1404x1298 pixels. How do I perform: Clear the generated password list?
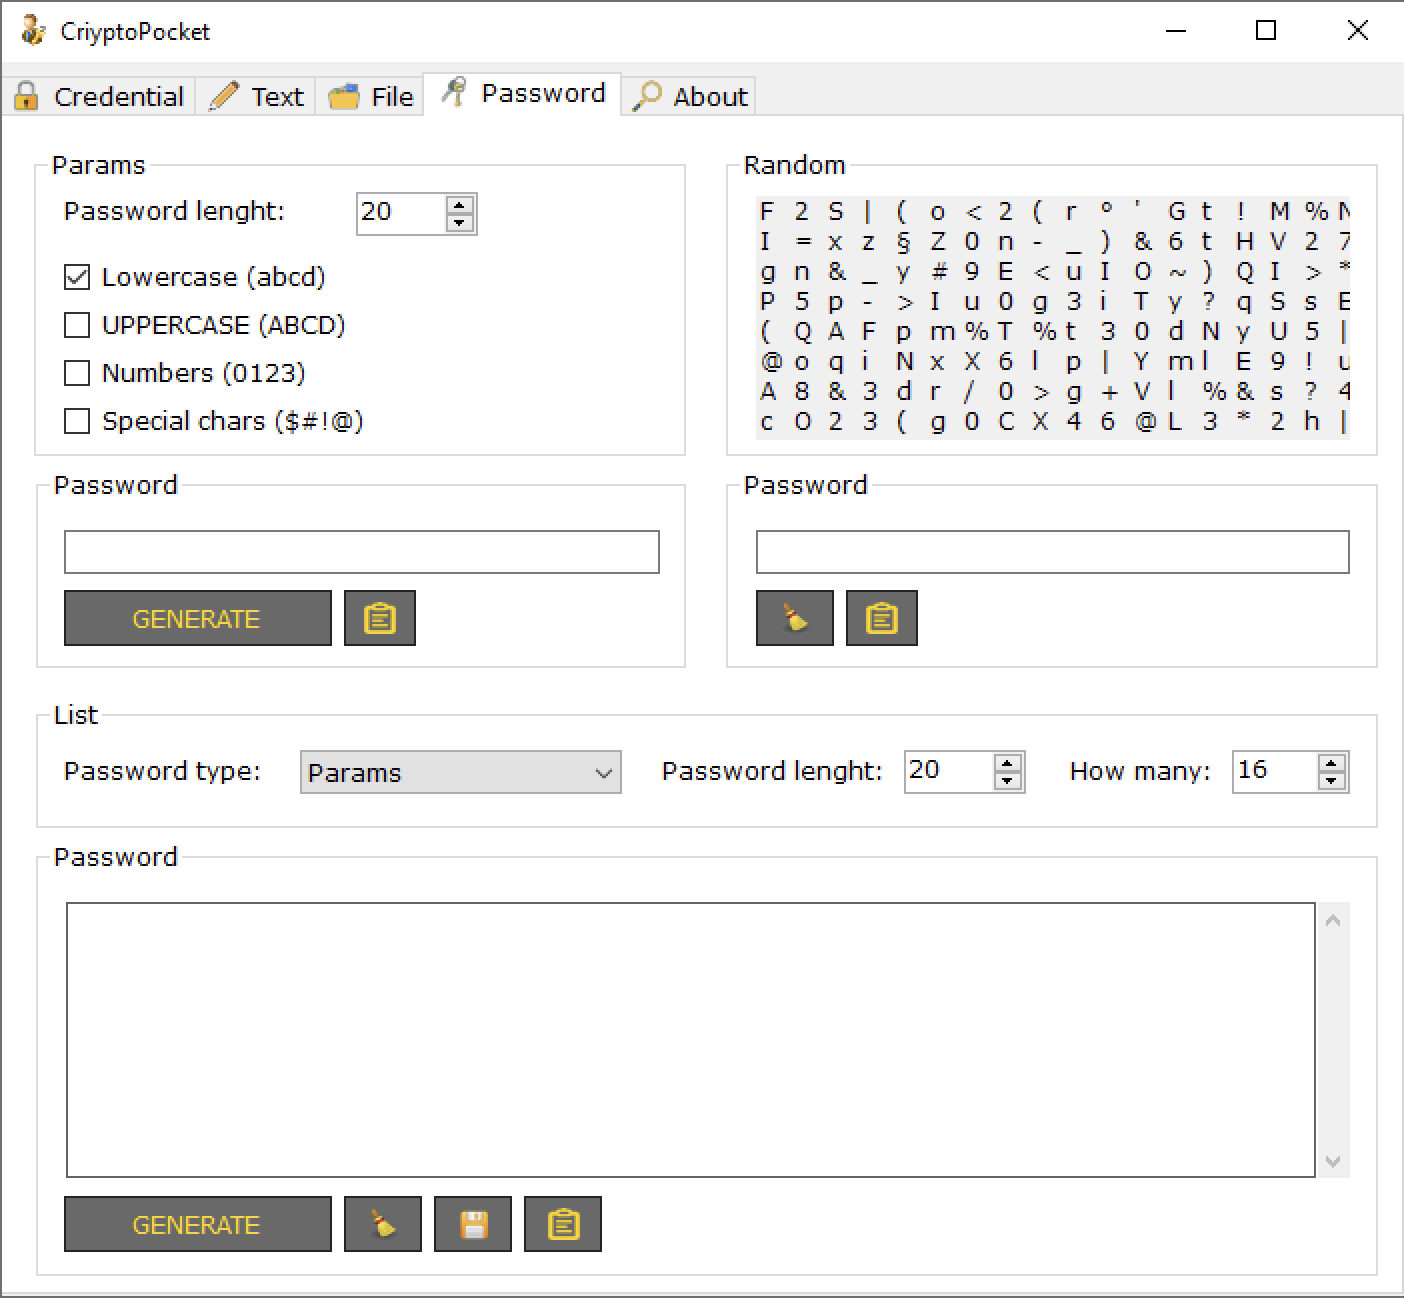click(x=383, y=1224)
